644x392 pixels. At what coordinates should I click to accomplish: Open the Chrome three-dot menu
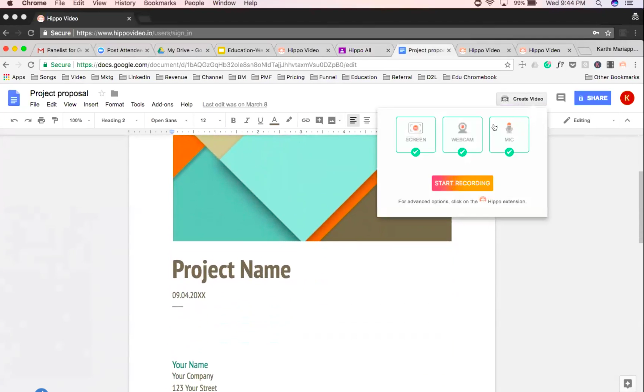click(x=635, y=65)
